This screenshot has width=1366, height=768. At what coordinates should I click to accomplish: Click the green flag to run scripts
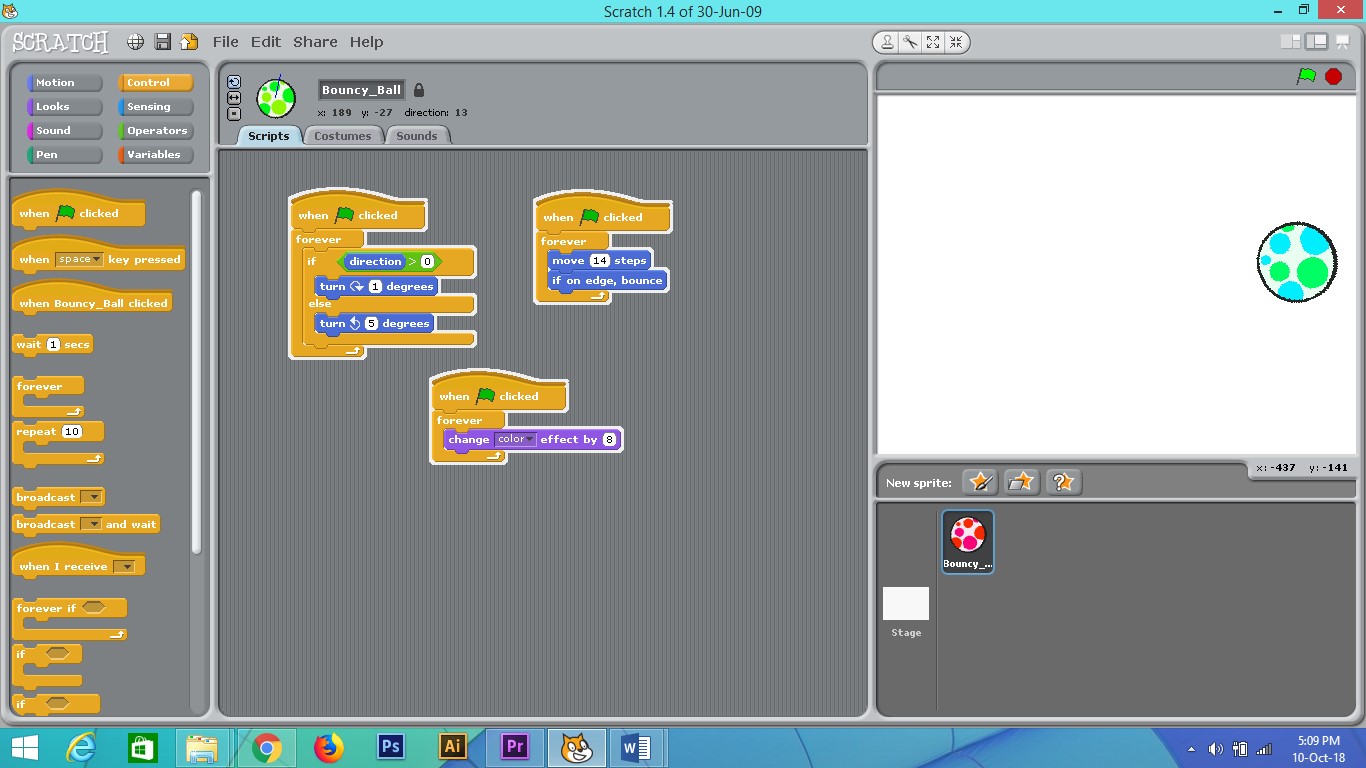tap(1305, 76)
